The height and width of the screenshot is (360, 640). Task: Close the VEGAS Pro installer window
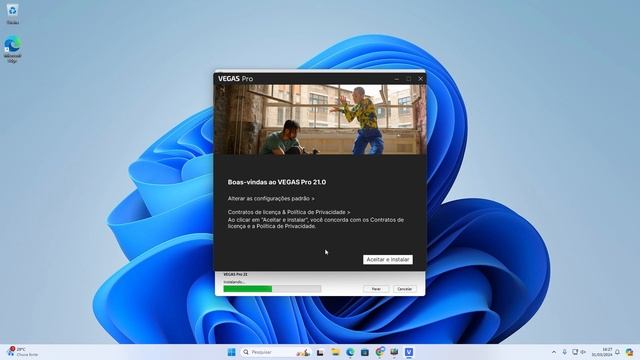coord(420,79)
